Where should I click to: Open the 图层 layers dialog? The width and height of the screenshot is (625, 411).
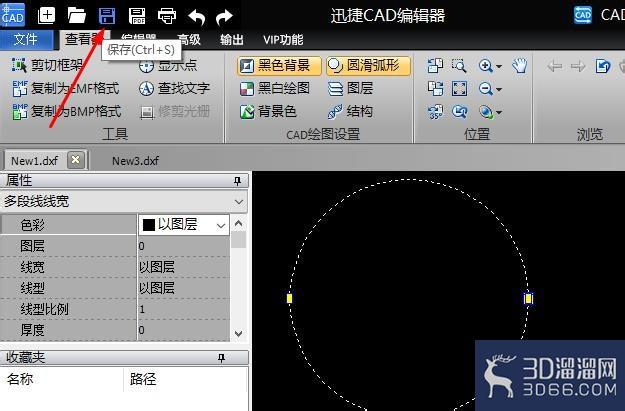350,88
